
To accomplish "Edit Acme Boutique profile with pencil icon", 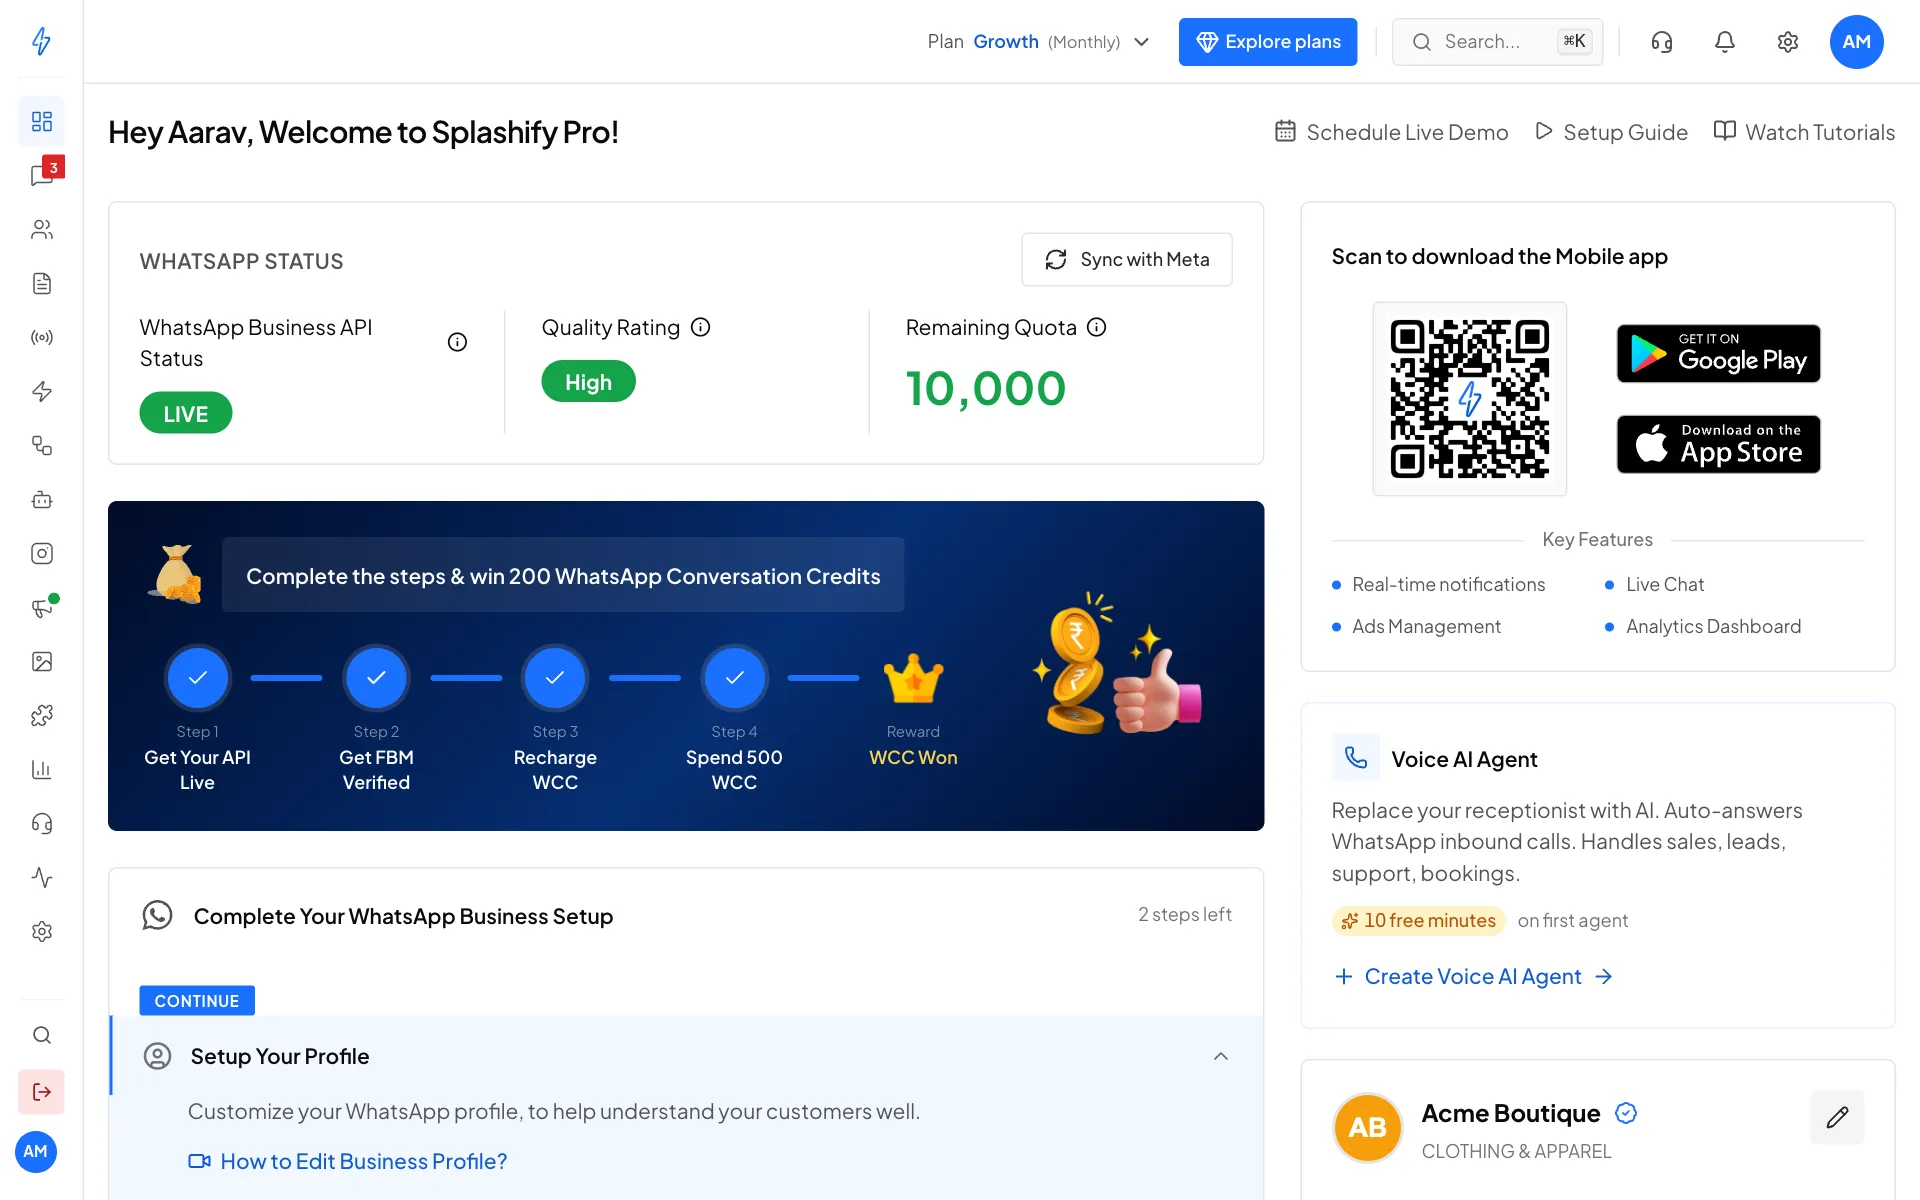I will tap(1837, 1117).
